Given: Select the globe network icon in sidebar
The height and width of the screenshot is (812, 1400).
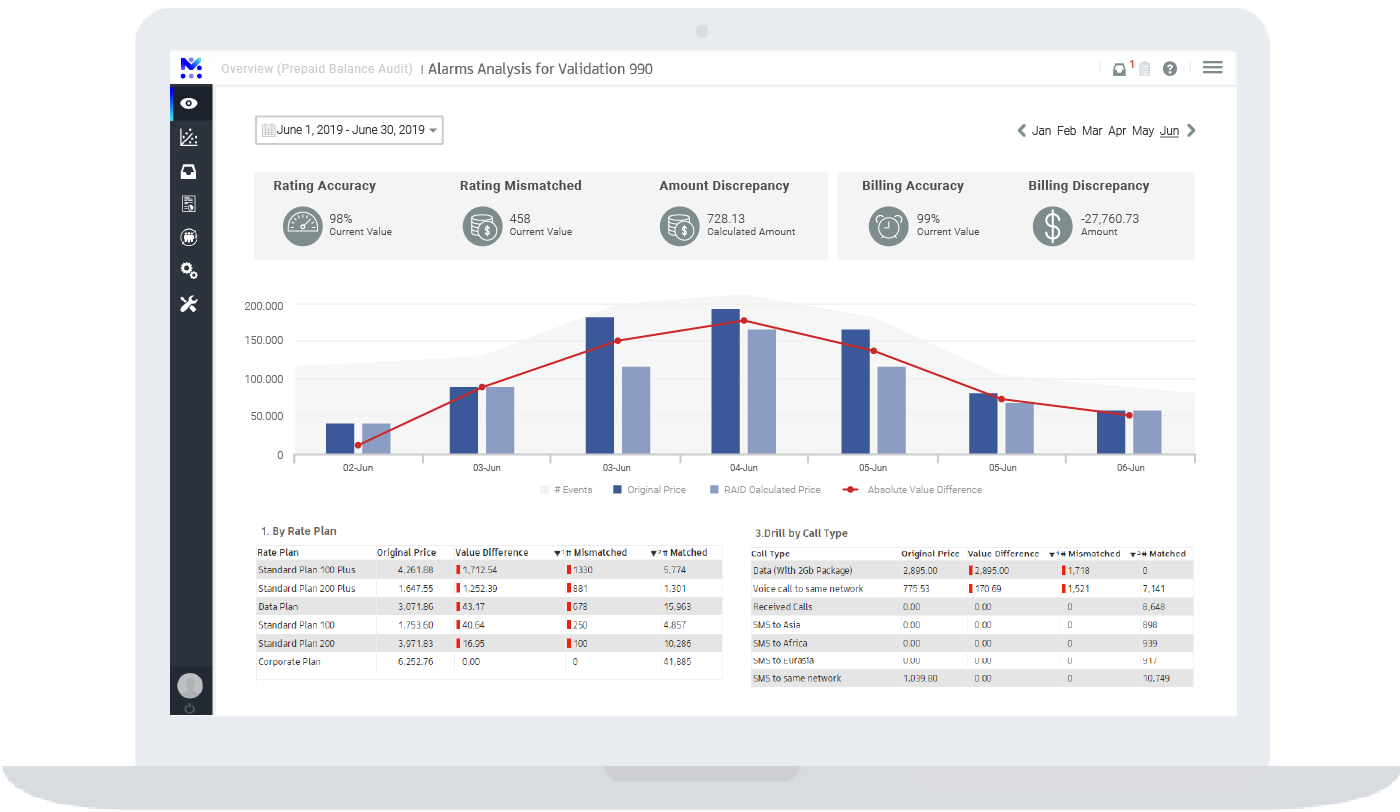Looking at the screenshot, I should coord(189,237).
